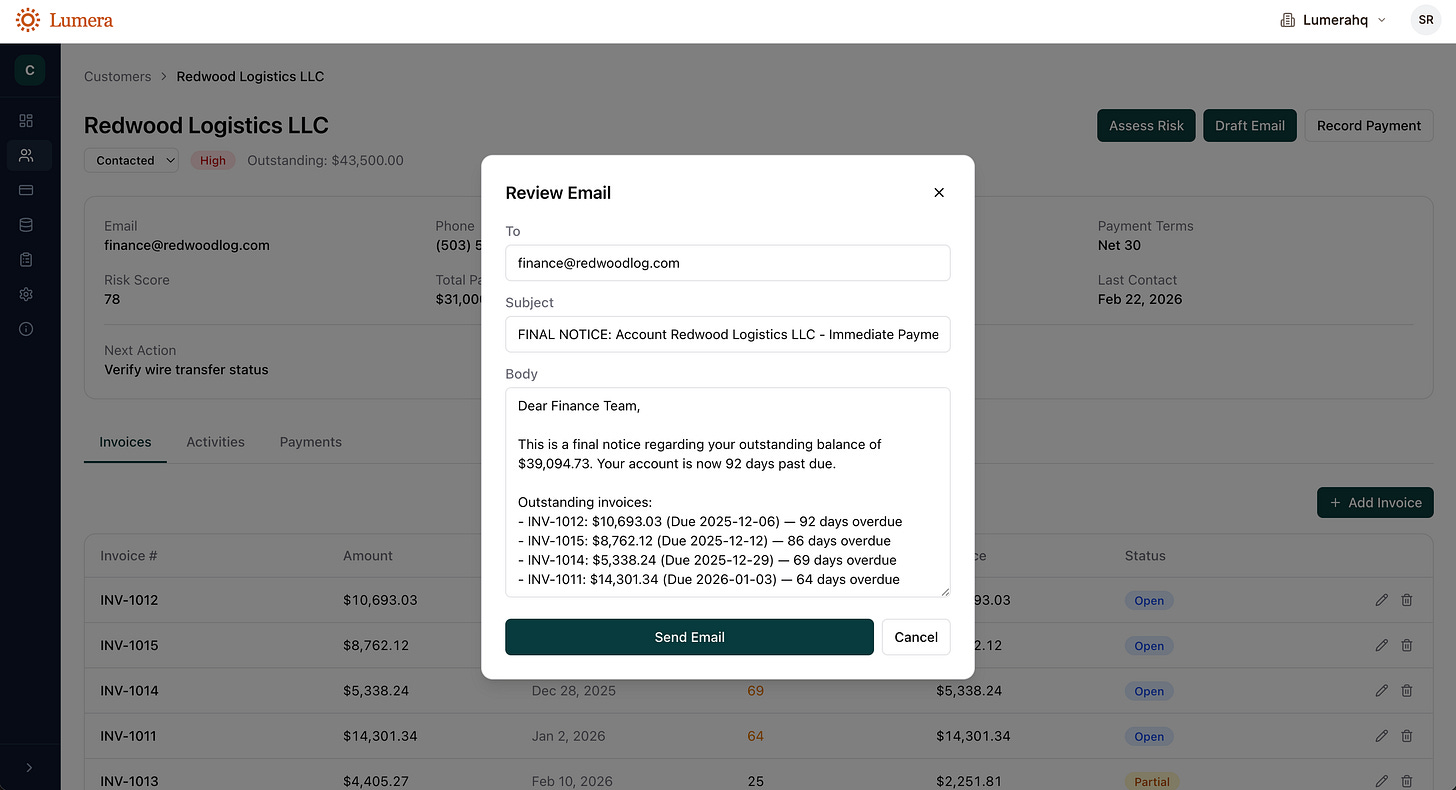The image size is (1456, 790).
Task: Edit invoice INV-1015 pencil icon
Action: click(x=1382, y=646)
